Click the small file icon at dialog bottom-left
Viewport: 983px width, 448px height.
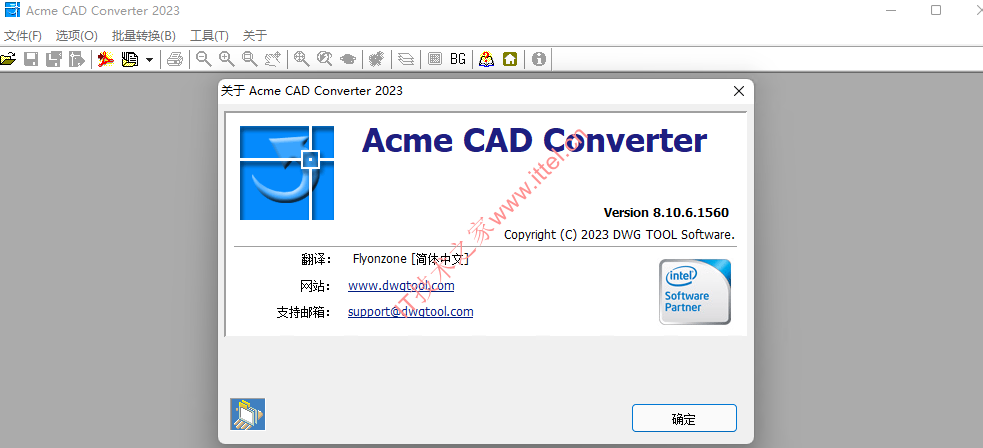(248, 414)
